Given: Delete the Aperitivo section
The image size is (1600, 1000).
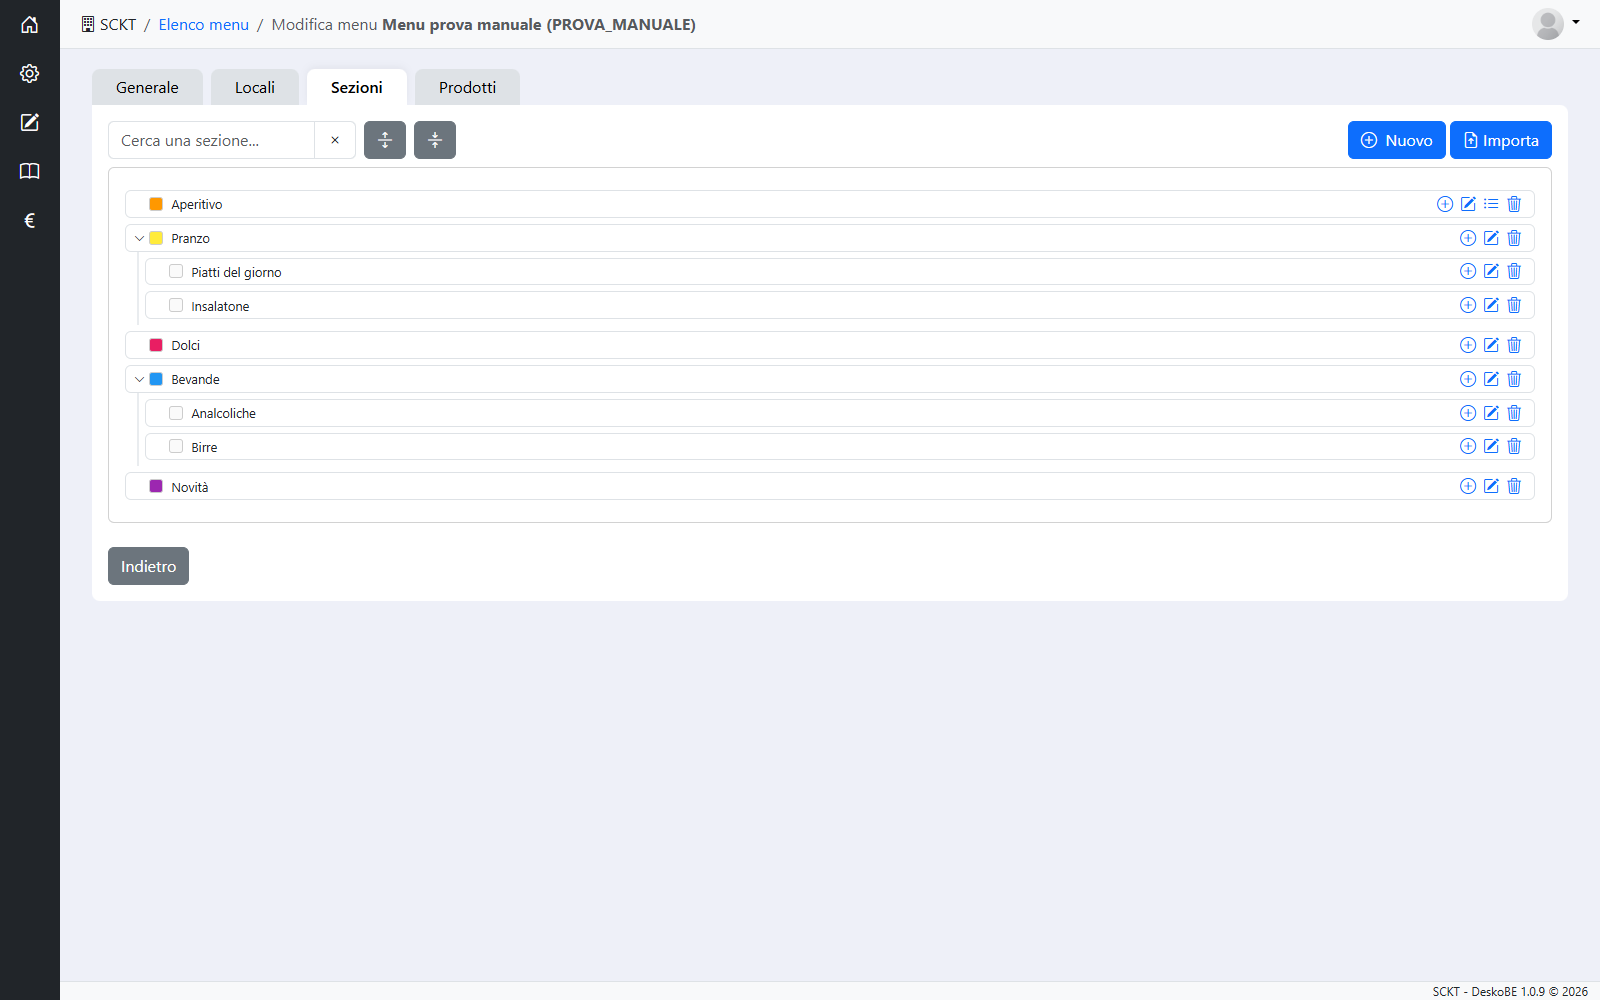Looking at the screenshot, I should click(1514, 204).
